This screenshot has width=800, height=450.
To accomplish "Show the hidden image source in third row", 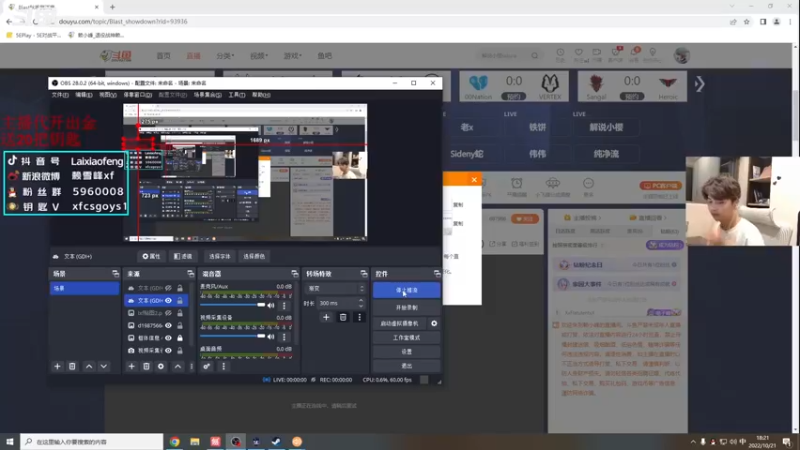I will tap(168, 313).
